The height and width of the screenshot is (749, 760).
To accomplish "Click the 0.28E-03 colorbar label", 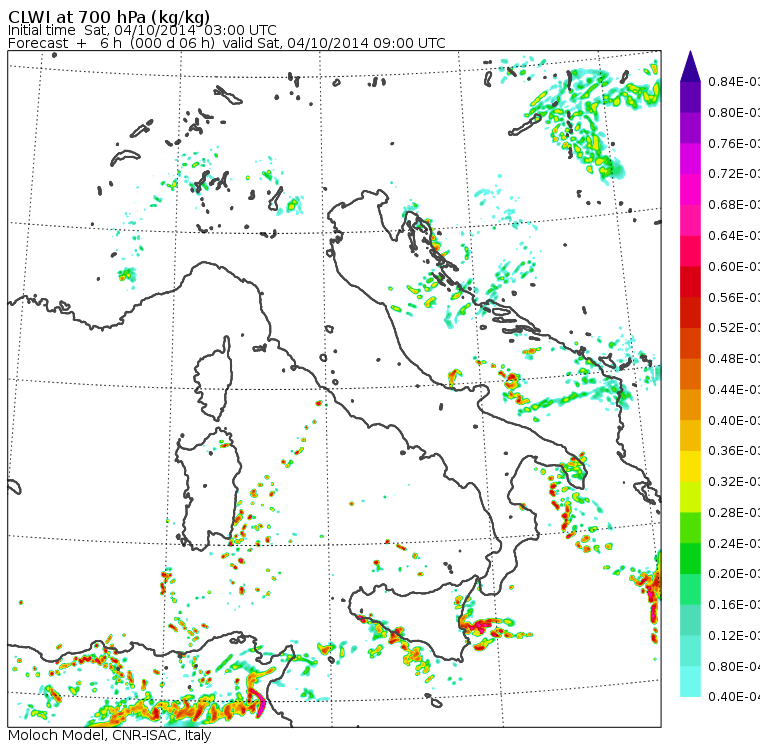I will click(734, 512).
